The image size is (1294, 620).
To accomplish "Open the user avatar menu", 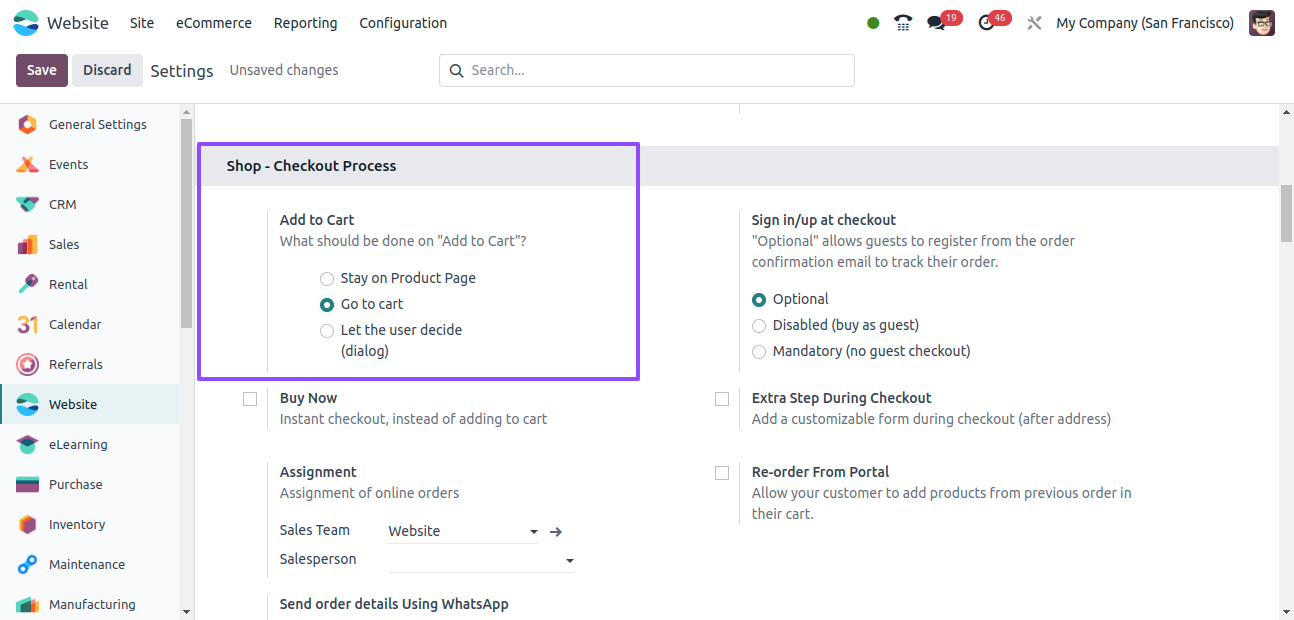I will coord(1262,23).
